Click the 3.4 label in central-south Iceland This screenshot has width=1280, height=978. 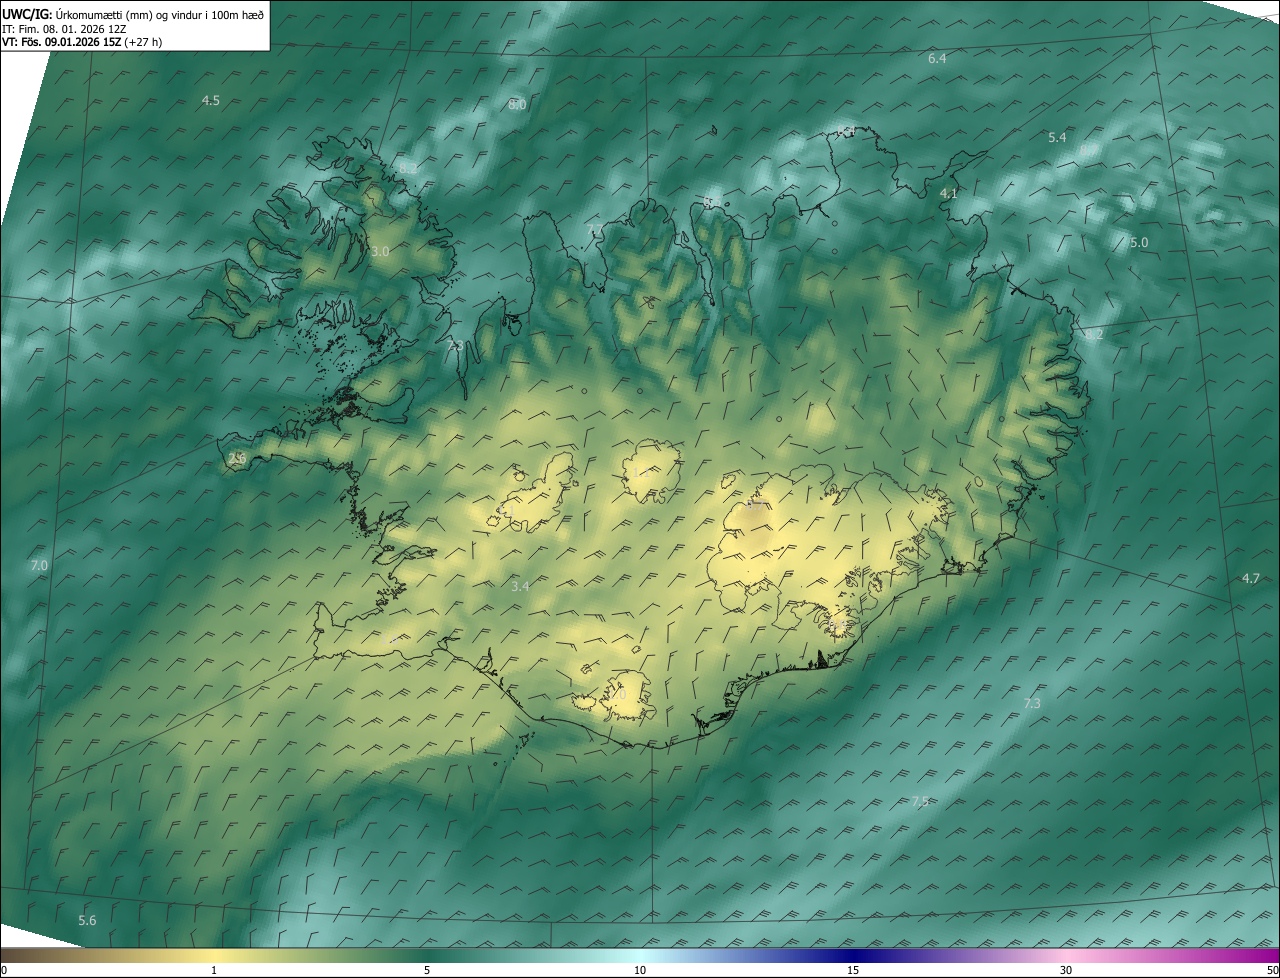pos(520,586)
